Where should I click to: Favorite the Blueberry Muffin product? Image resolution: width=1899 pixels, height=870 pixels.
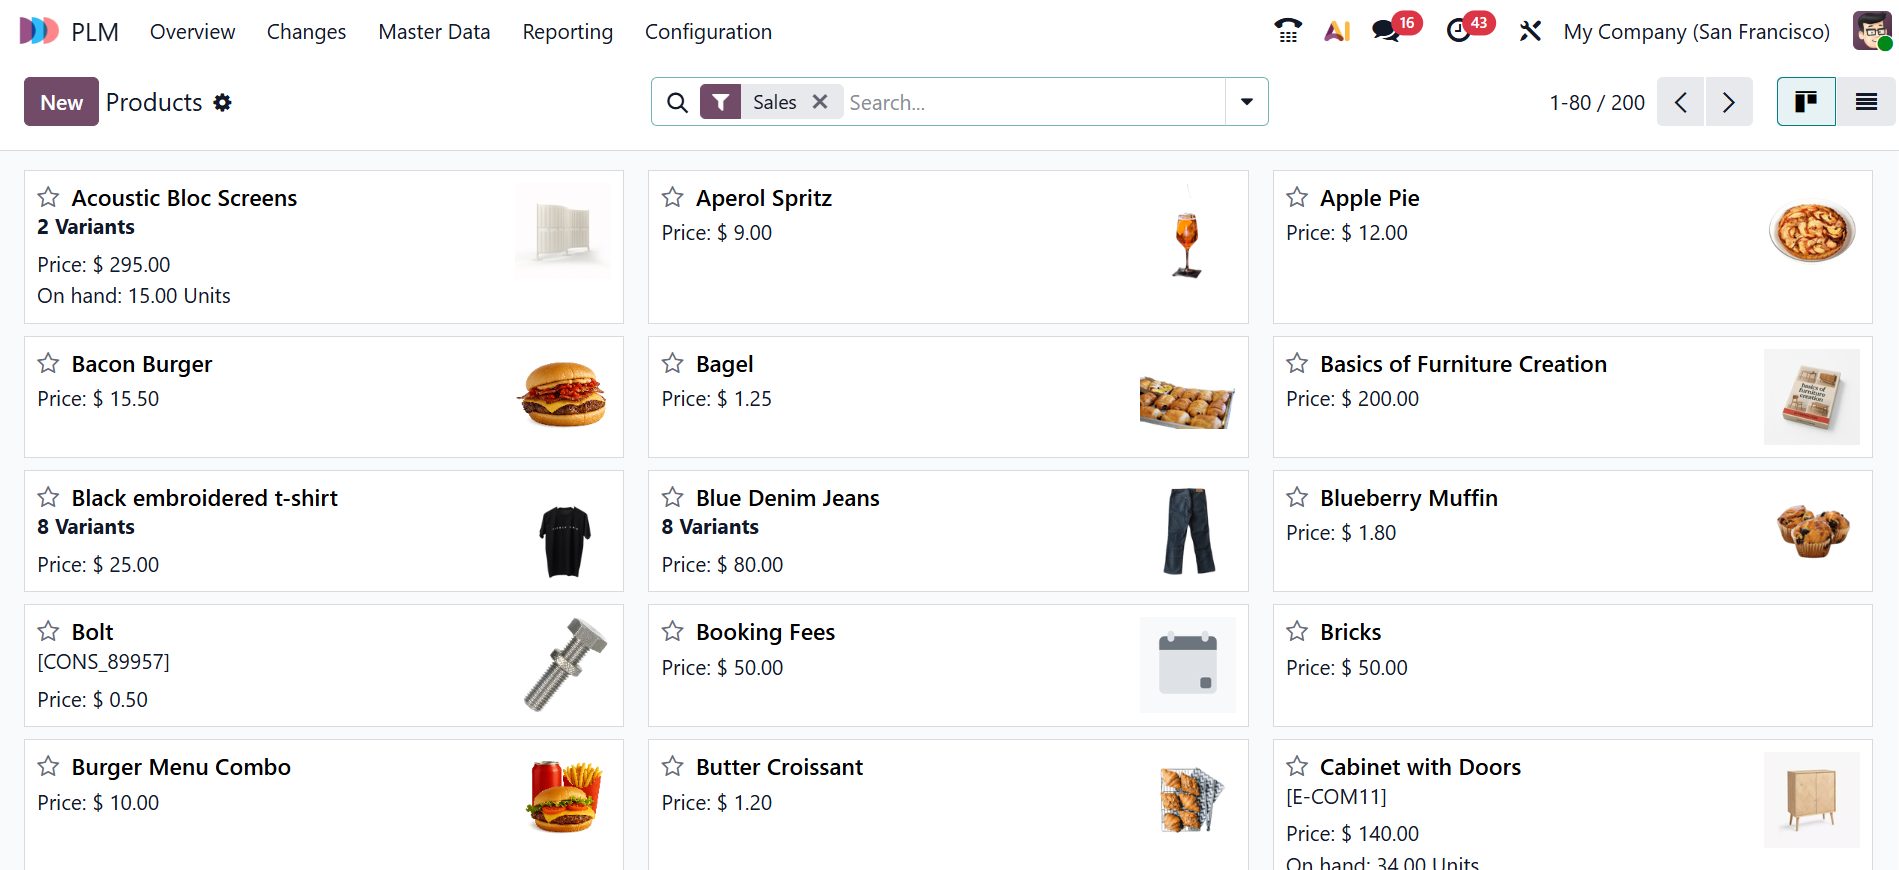point(1297,497)
